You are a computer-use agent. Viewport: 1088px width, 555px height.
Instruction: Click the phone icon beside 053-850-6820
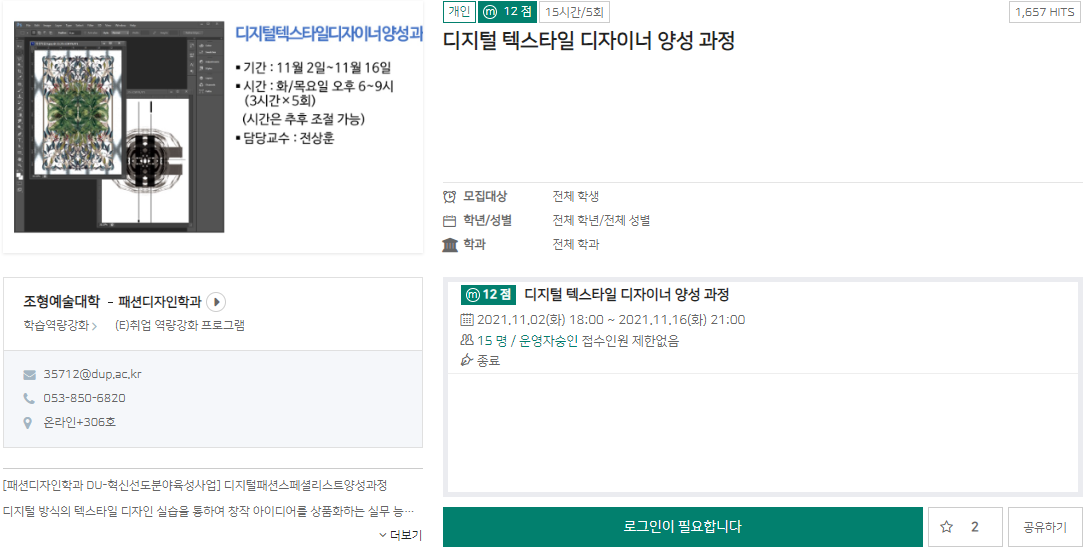point(29,399)
